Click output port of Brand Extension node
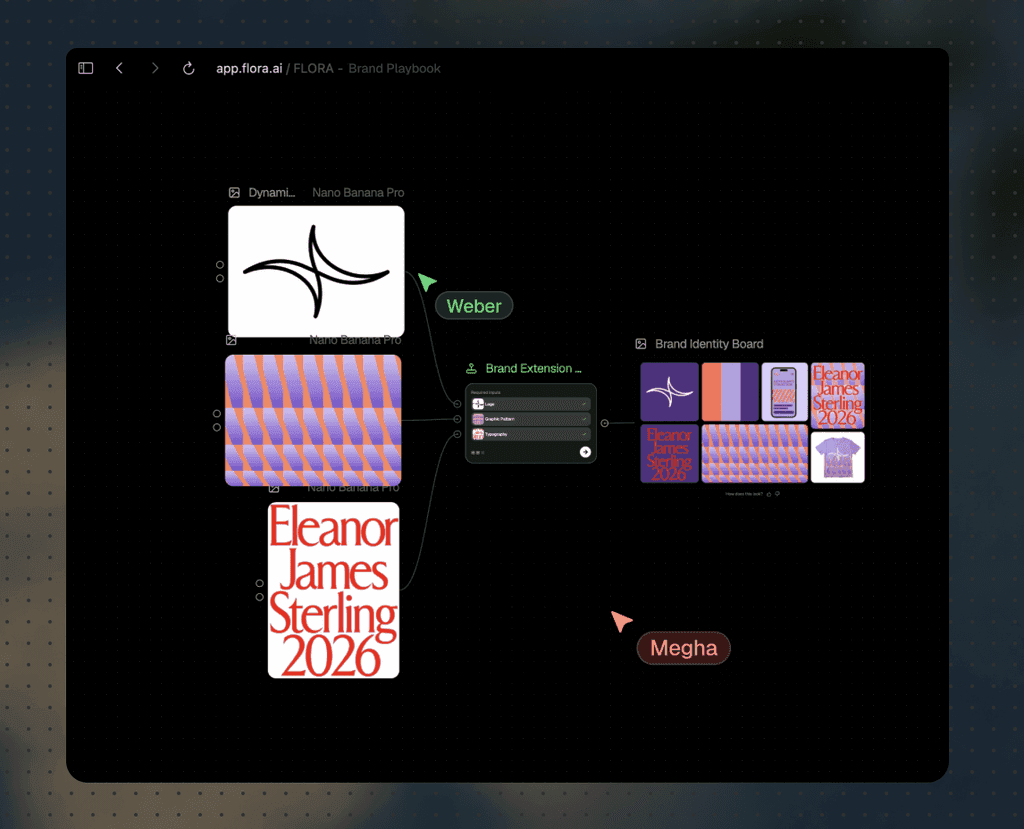The image size is (1024, 829). point(605,423)
